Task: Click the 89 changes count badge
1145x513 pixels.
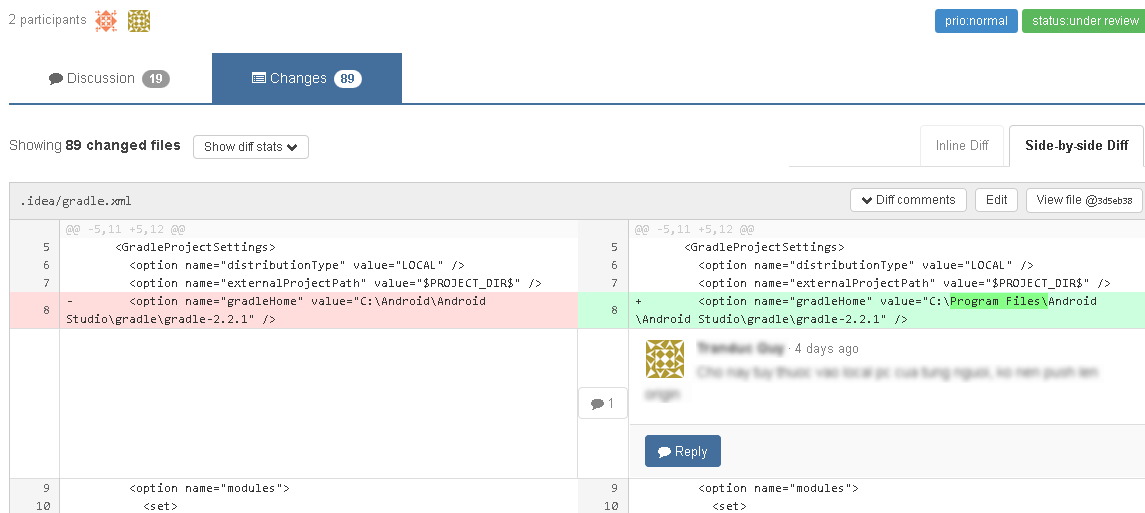Action: pos(348,79)
